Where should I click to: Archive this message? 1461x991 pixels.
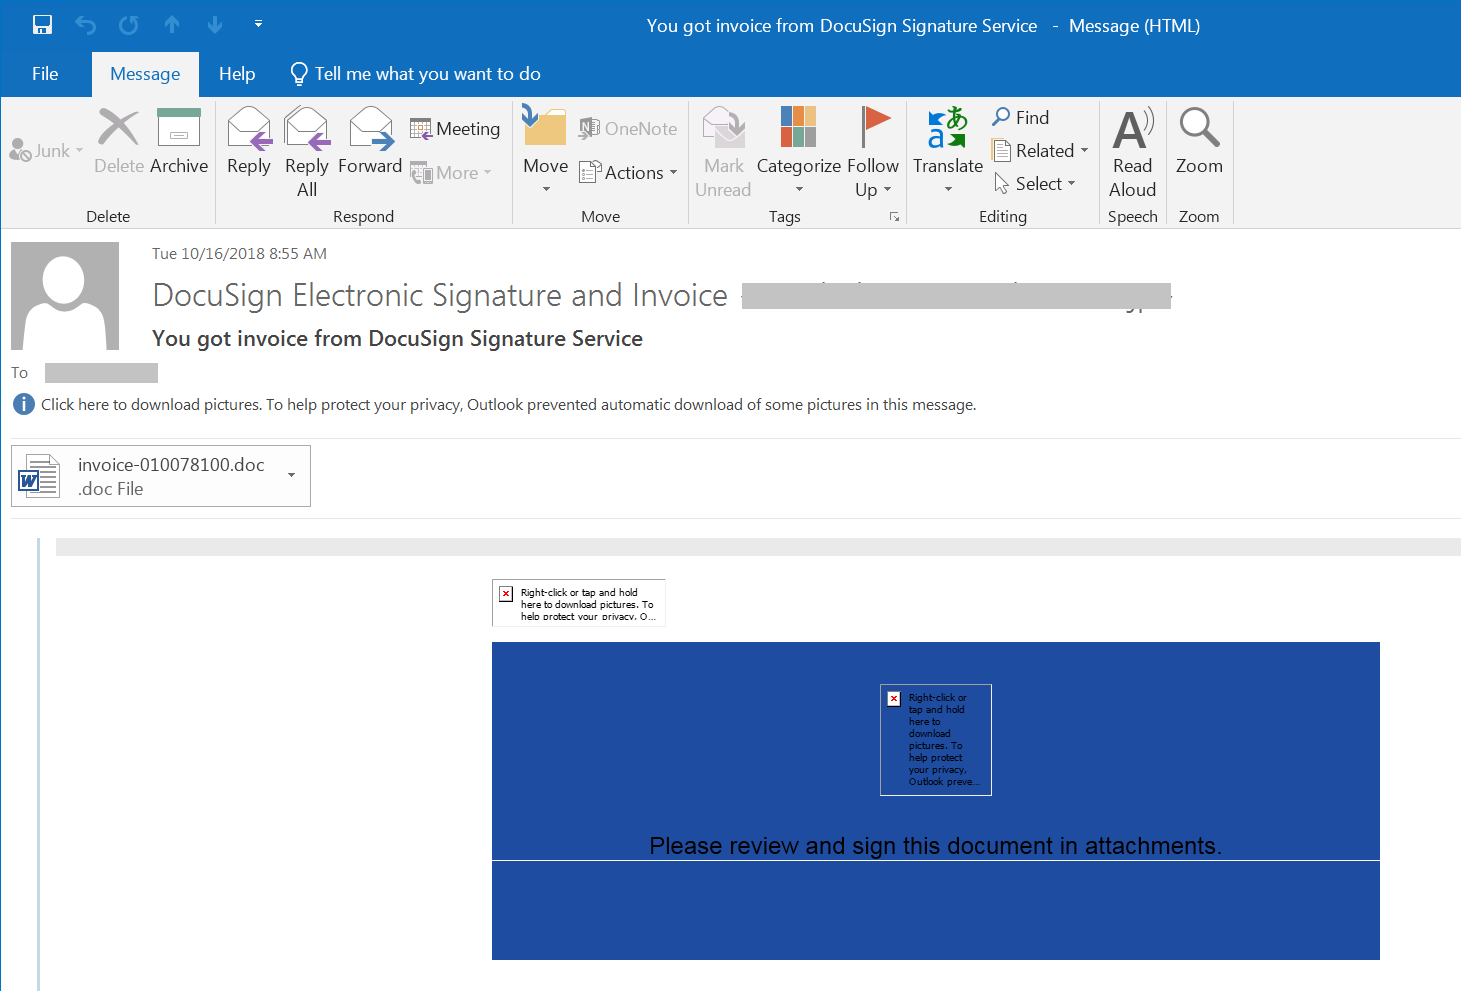click(x=179, y=142)
